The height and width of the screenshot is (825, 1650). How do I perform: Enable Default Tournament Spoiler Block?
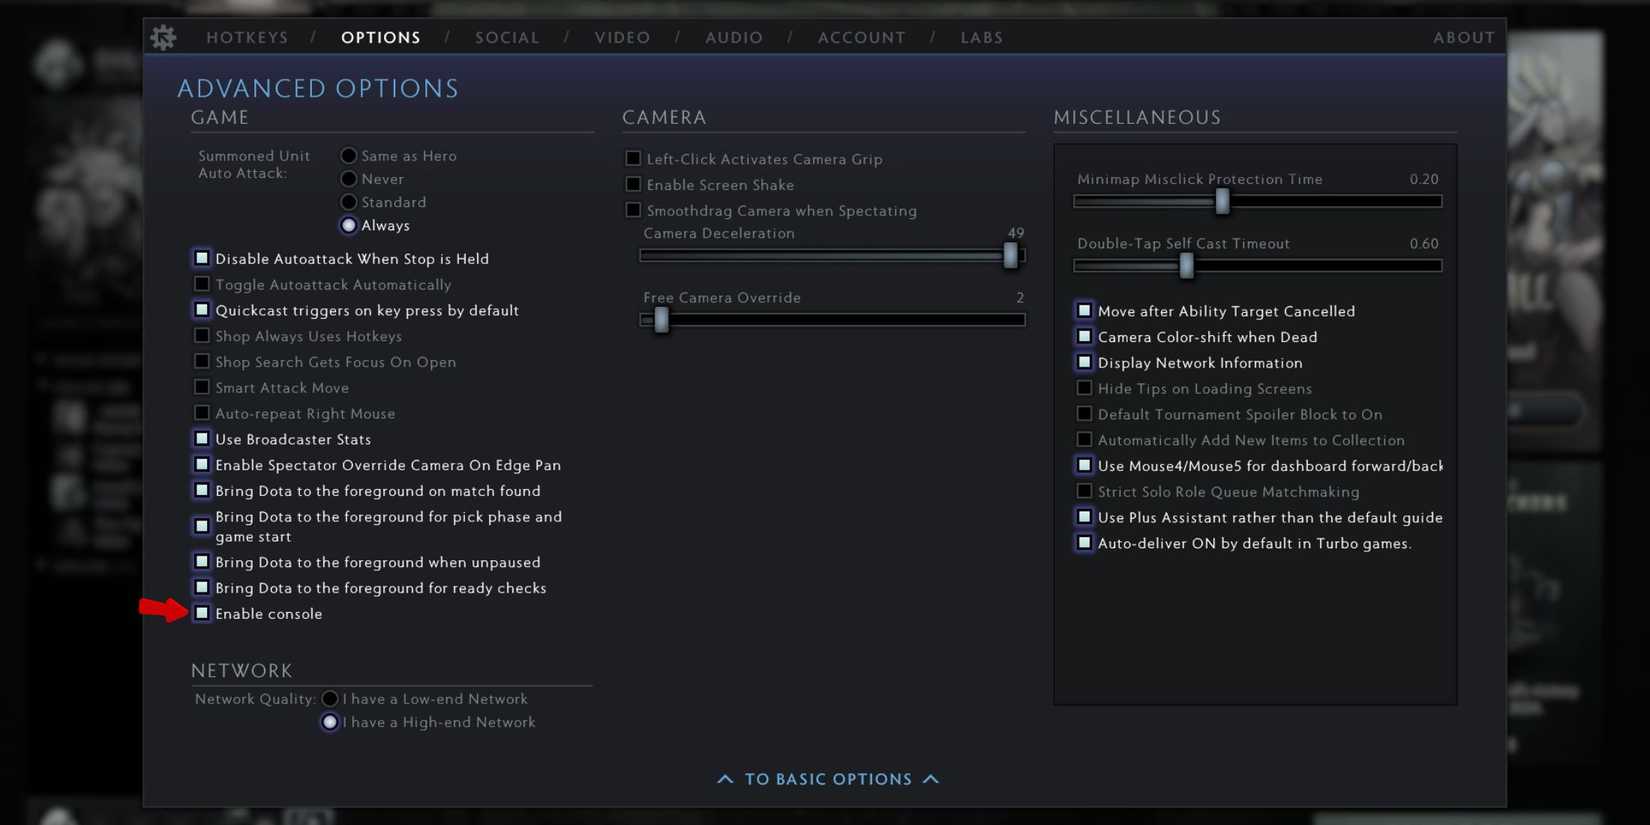pyautogui.click(x=1084, y=414)
